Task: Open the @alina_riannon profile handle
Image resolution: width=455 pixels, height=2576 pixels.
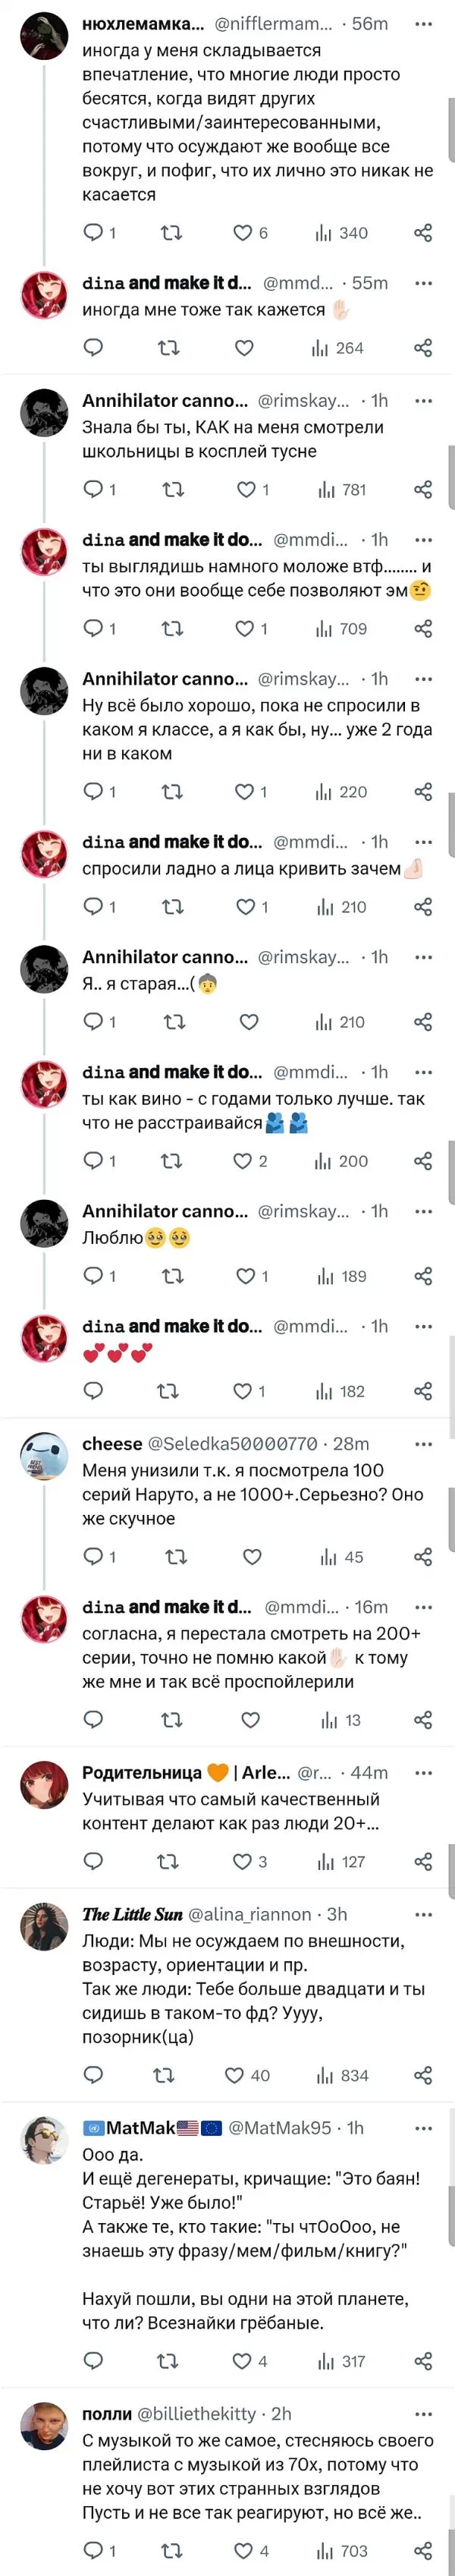Action: pos(249,1915)
